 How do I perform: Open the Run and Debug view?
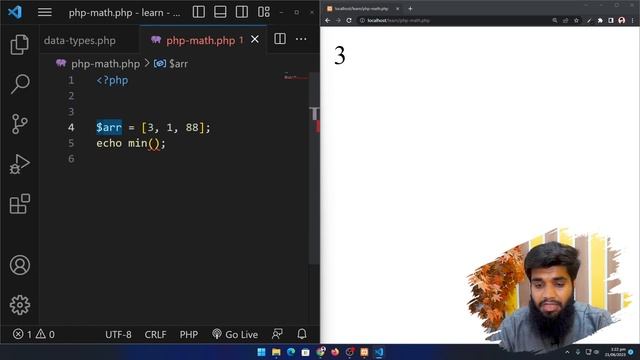click(x=19, y=164)
